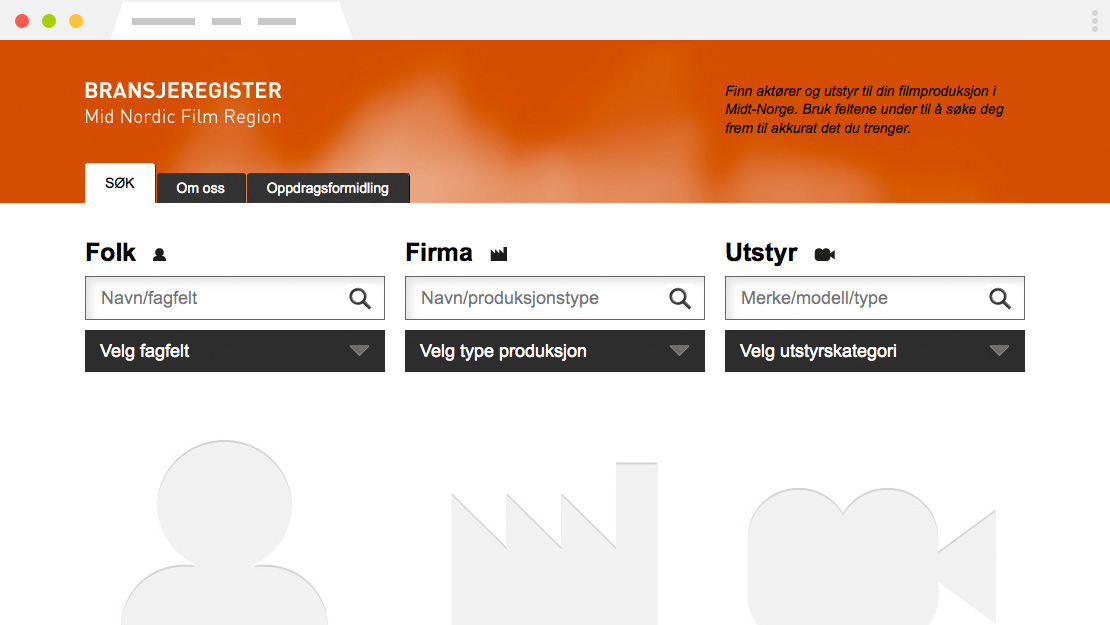Click the Bransjeregister site title

pyautogui.click(x=183, y=91)
